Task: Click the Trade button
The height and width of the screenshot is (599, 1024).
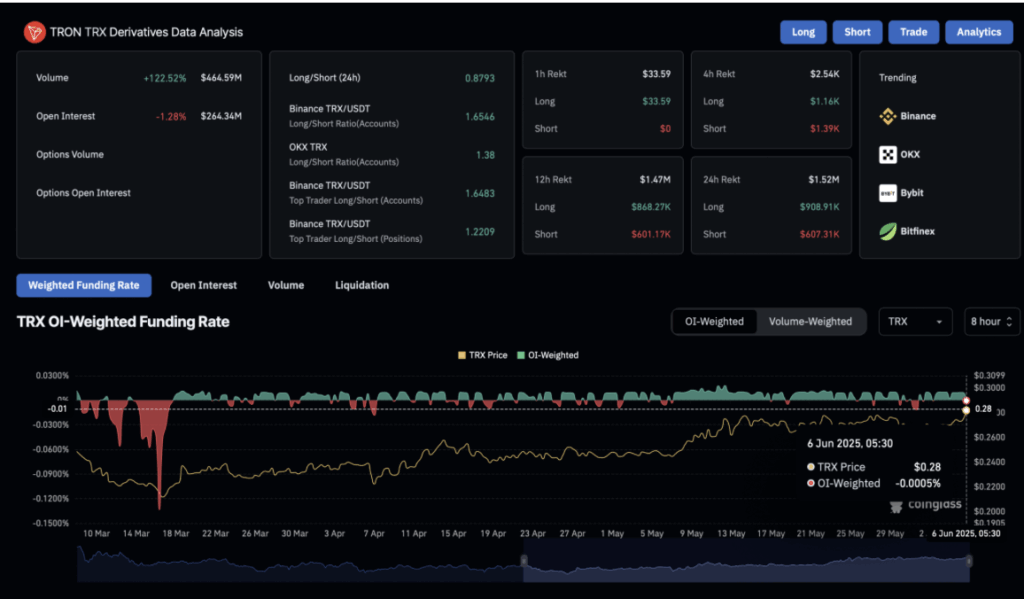Action: tap(913, 32)
